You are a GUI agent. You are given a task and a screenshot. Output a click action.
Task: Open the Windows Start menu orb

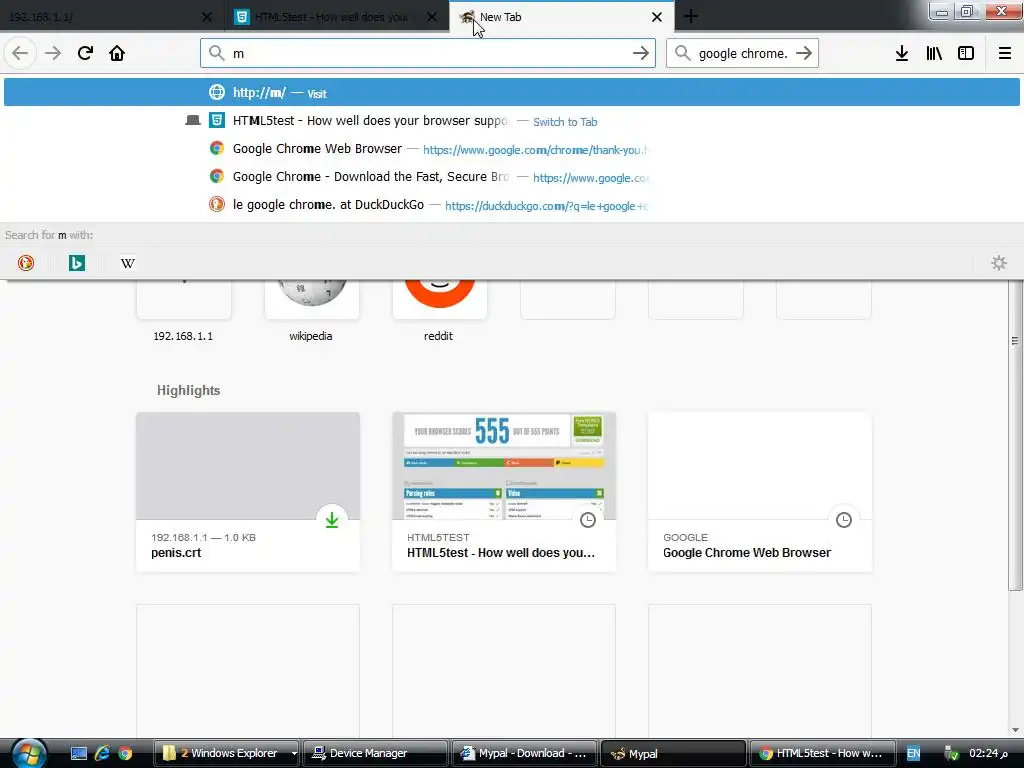[x=28, y=753]
